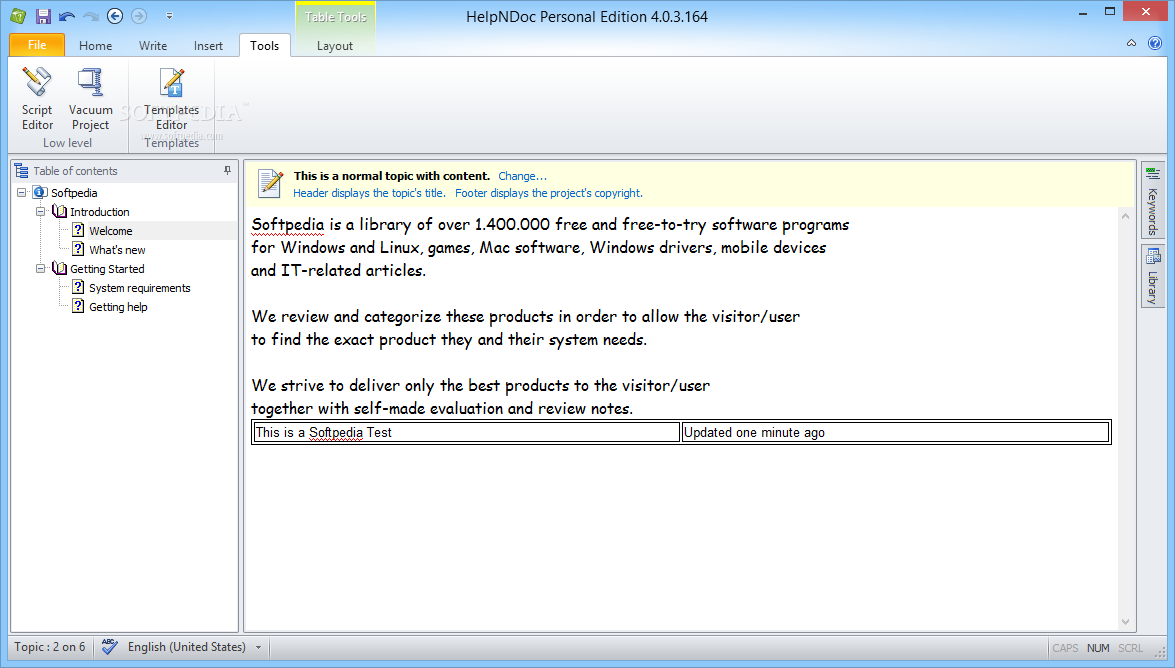
Task: Click the SCRL status bar indicator
Action: coord(1131,648)
